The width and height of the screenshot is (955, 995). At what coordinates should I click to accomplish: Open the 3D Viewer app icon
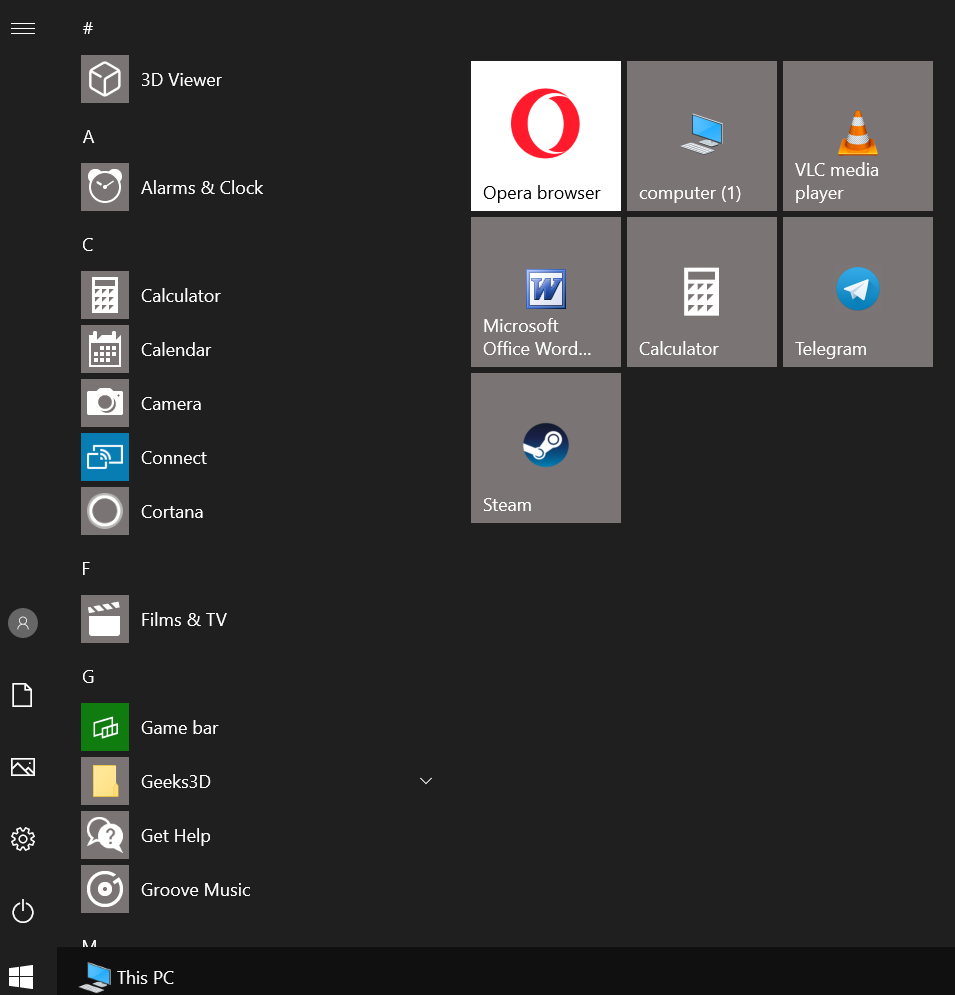click(105, 79)
